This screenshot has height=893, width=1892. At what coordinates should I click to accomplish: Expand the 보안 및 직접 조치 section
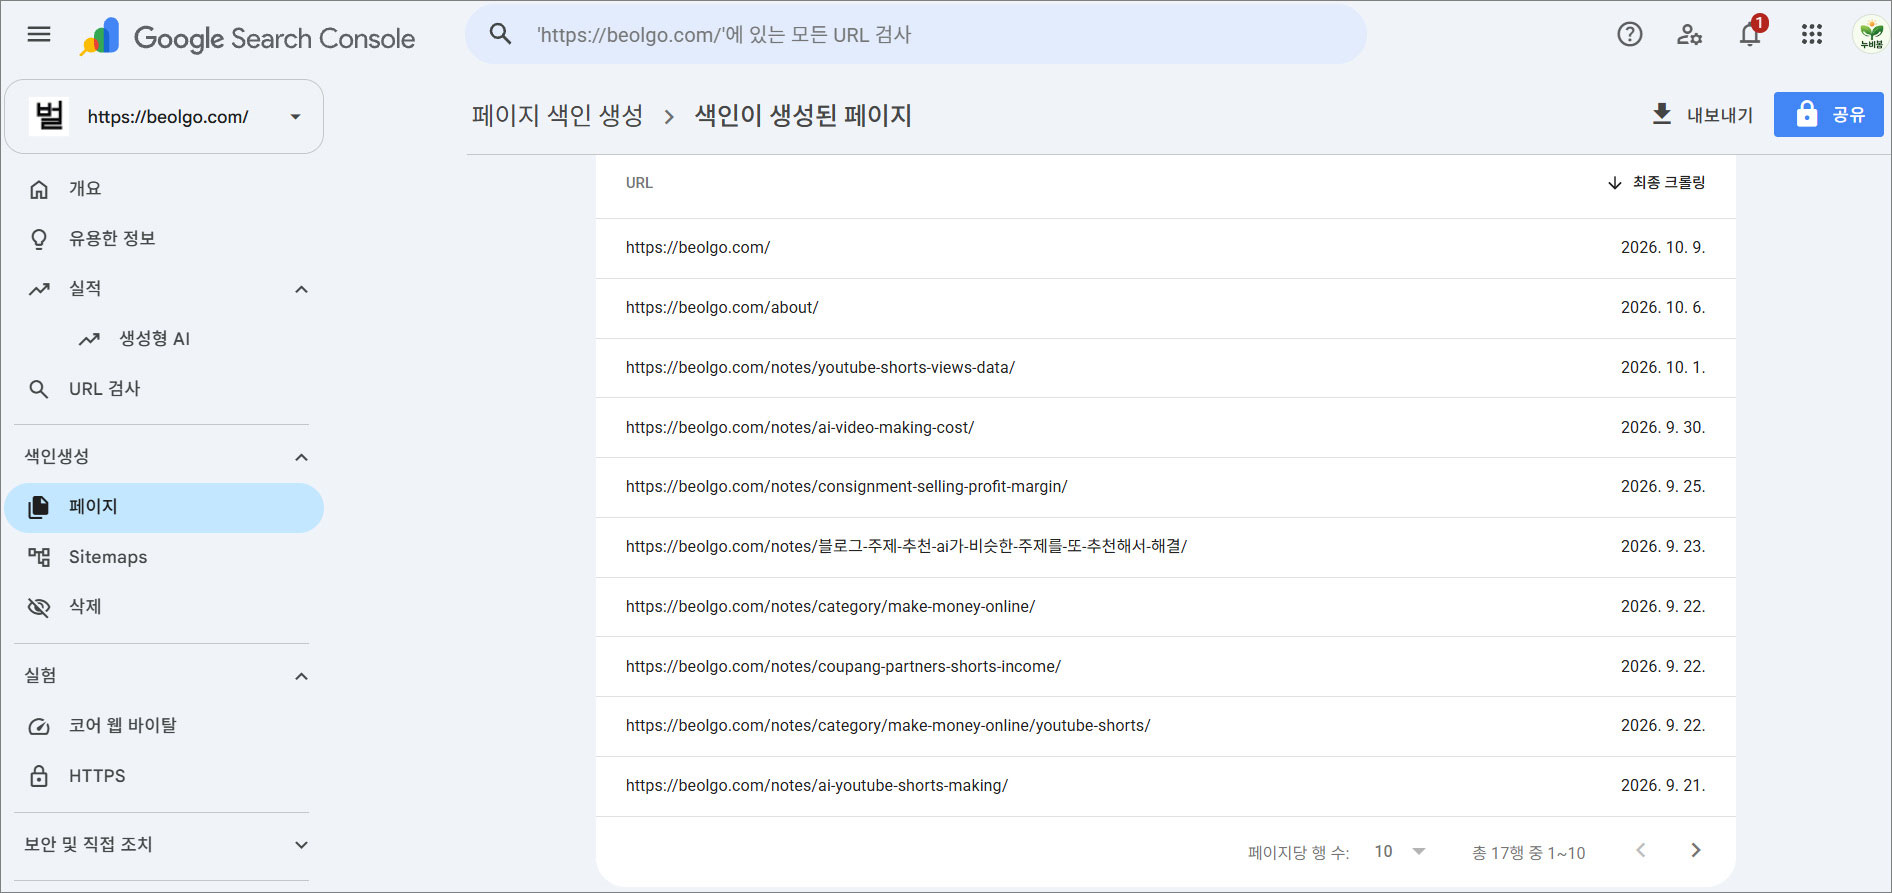[x=301, y=845]
